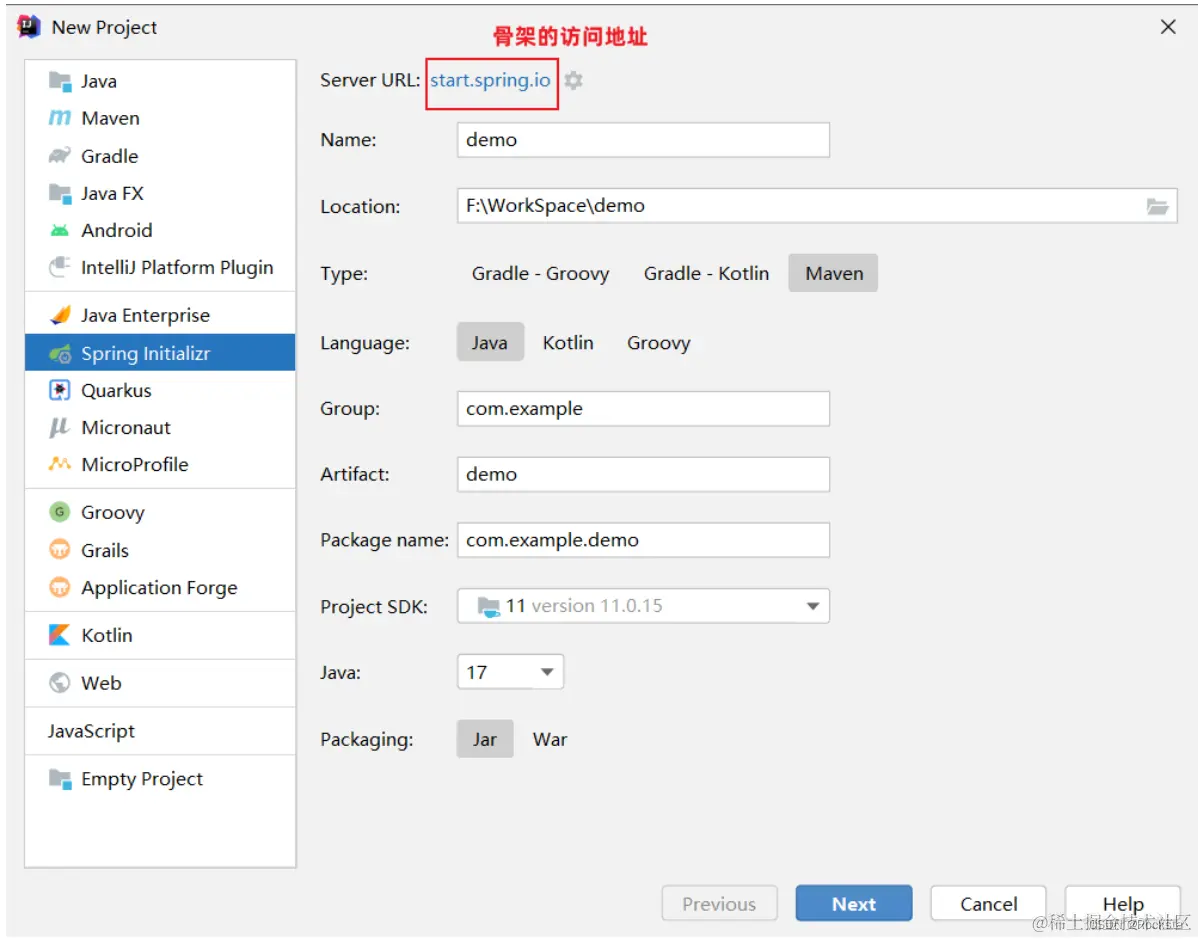Click the Help button
Screen dimensions: 1198x939
[1122, 904]
